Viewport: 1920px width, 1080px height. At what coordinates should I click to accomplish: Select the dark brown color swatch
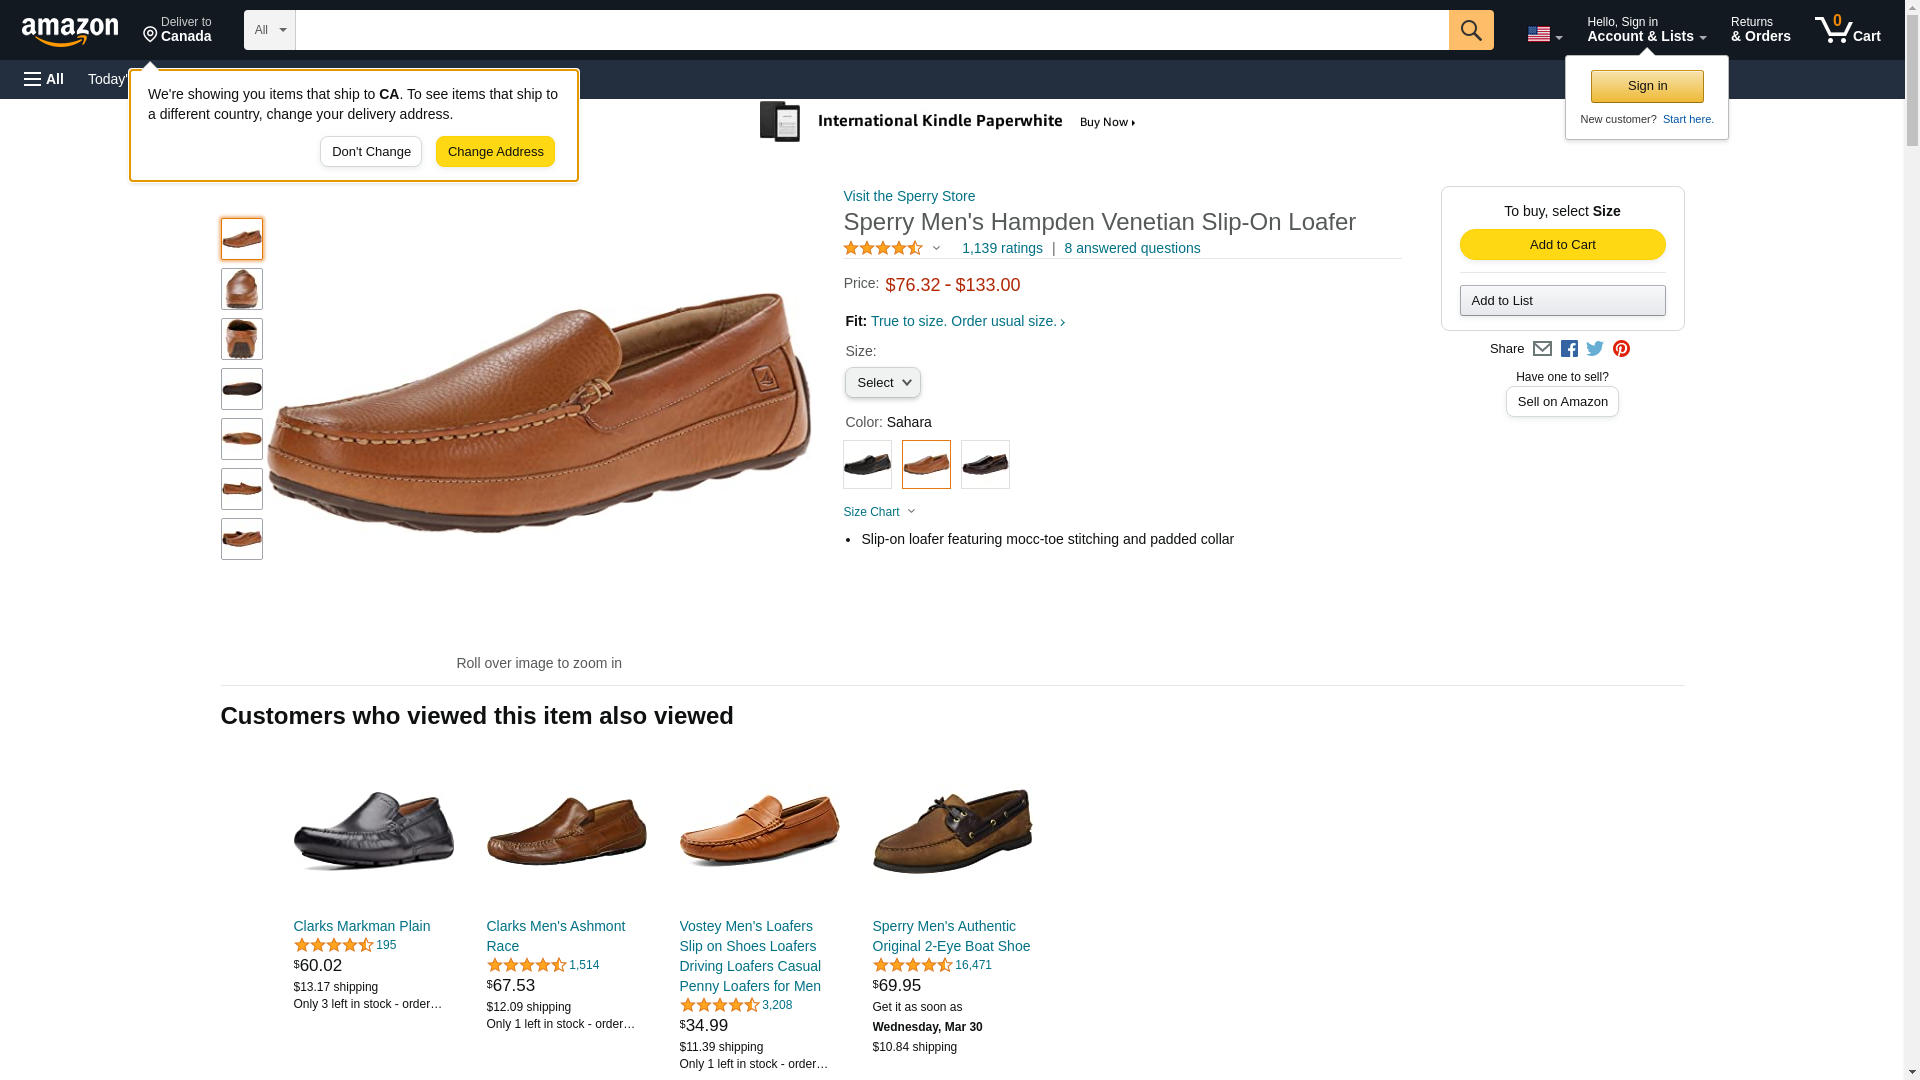pyautogui.click(x=984, y=464)
